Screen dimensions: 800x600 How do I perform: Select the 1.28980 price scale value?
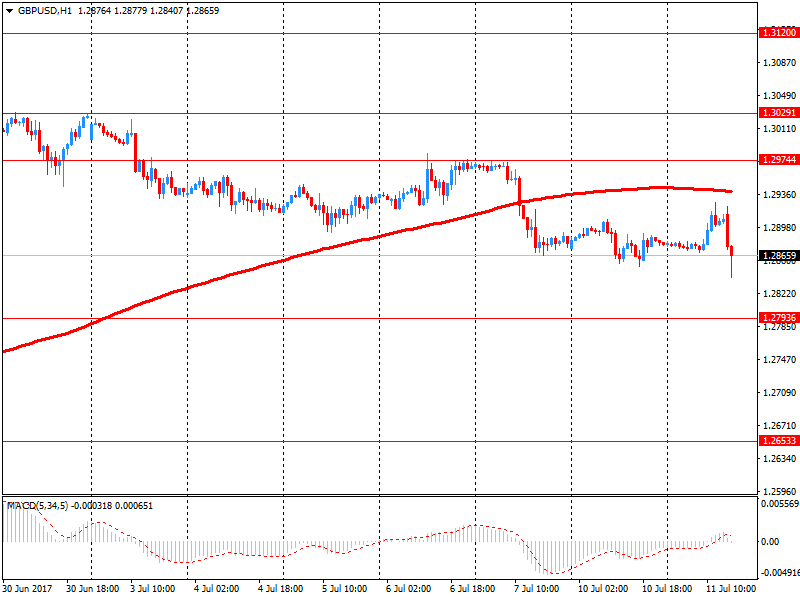(x=779, y=228)
